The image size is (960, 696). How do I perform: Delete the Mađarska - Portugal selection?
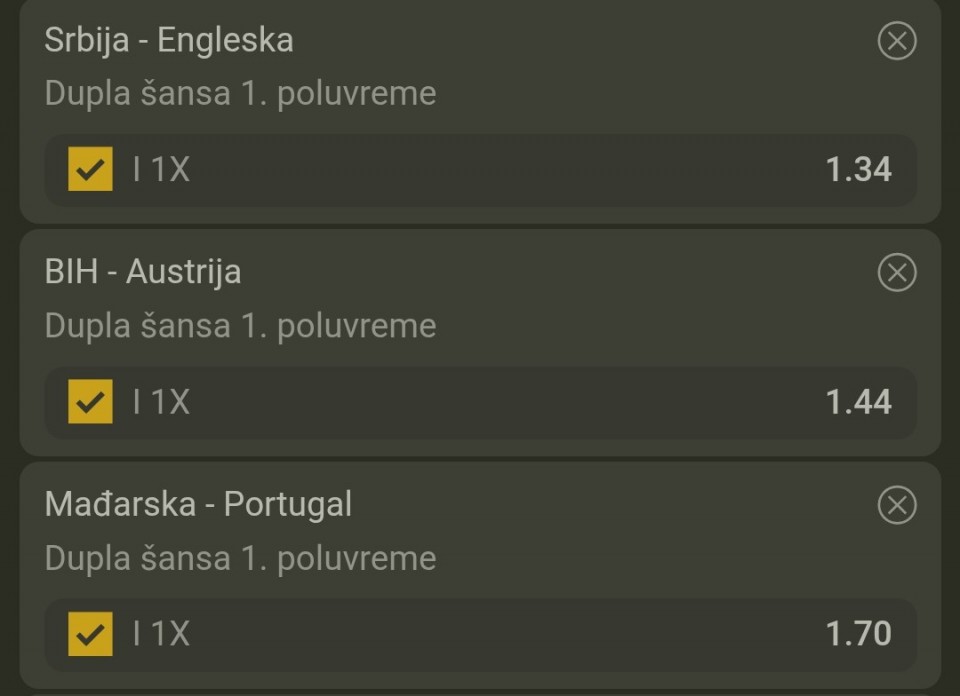[896, 505]
